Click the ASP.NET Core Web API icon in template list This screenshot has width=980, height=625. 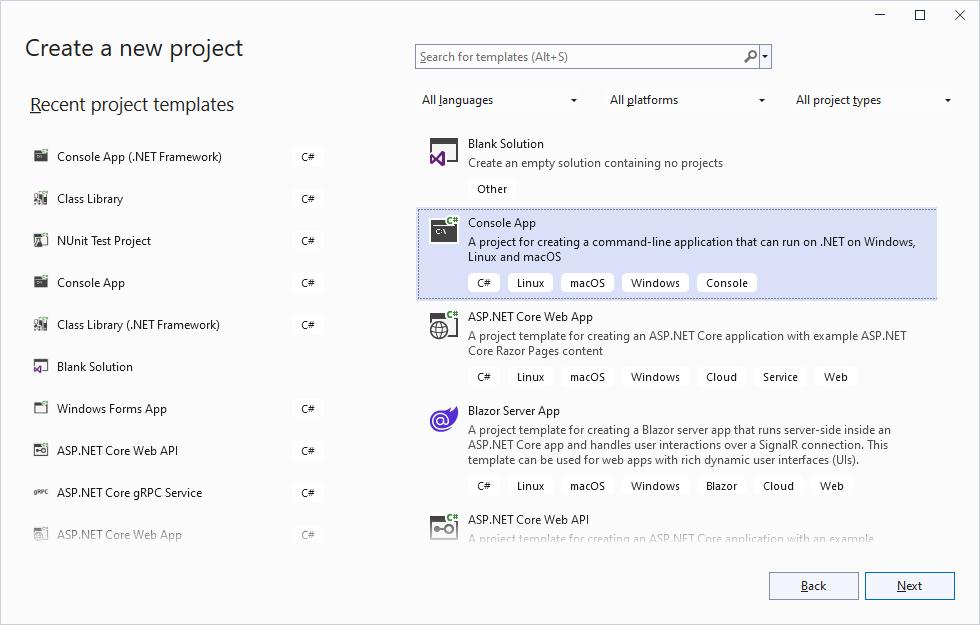point(444,526)
